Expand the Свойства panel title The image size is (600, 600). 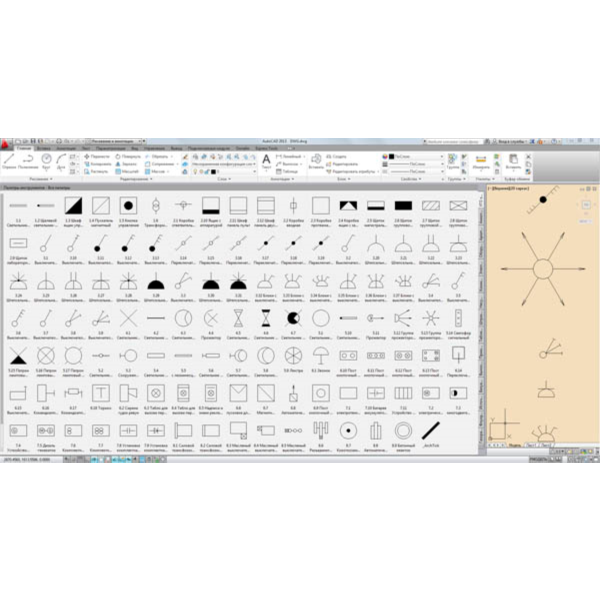[411, 179]
